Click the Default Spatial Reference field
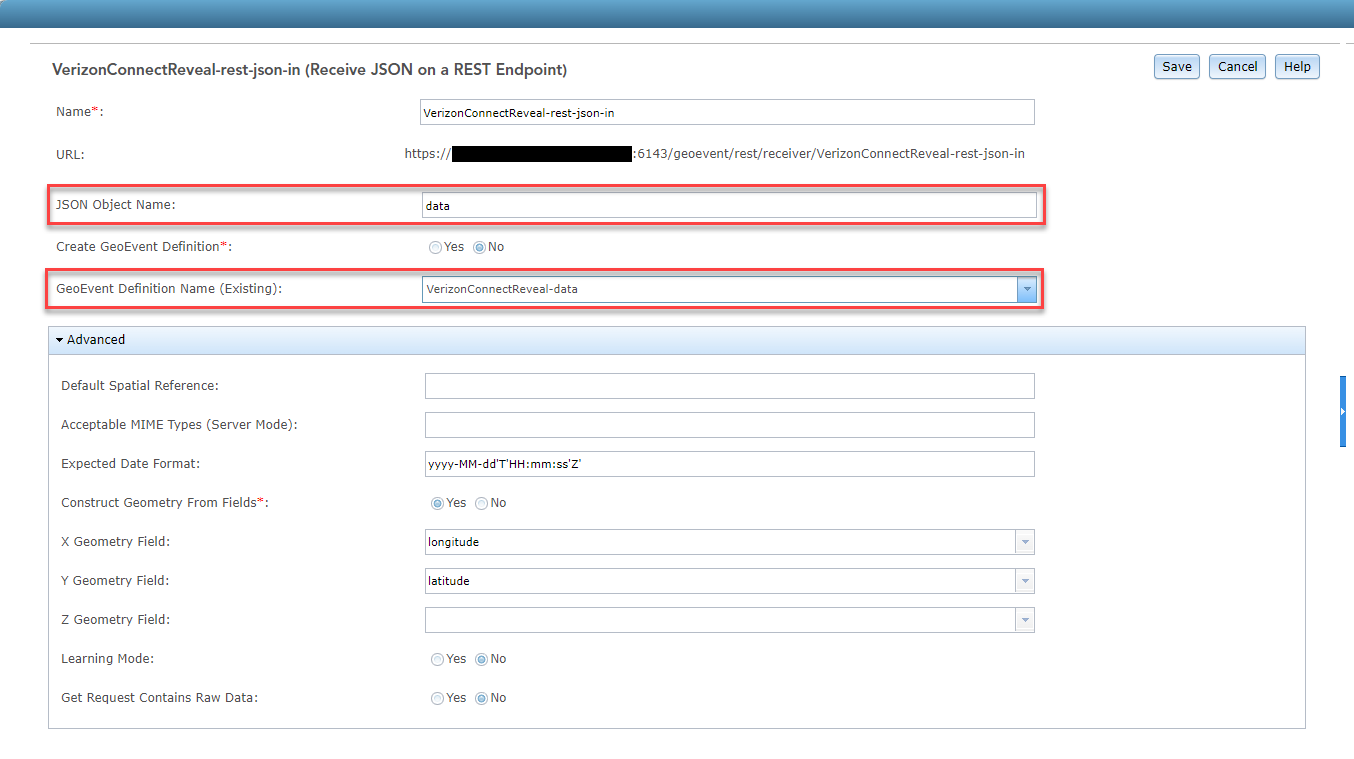The height and width of the screenshot is (759, 1354). point(729,386)
